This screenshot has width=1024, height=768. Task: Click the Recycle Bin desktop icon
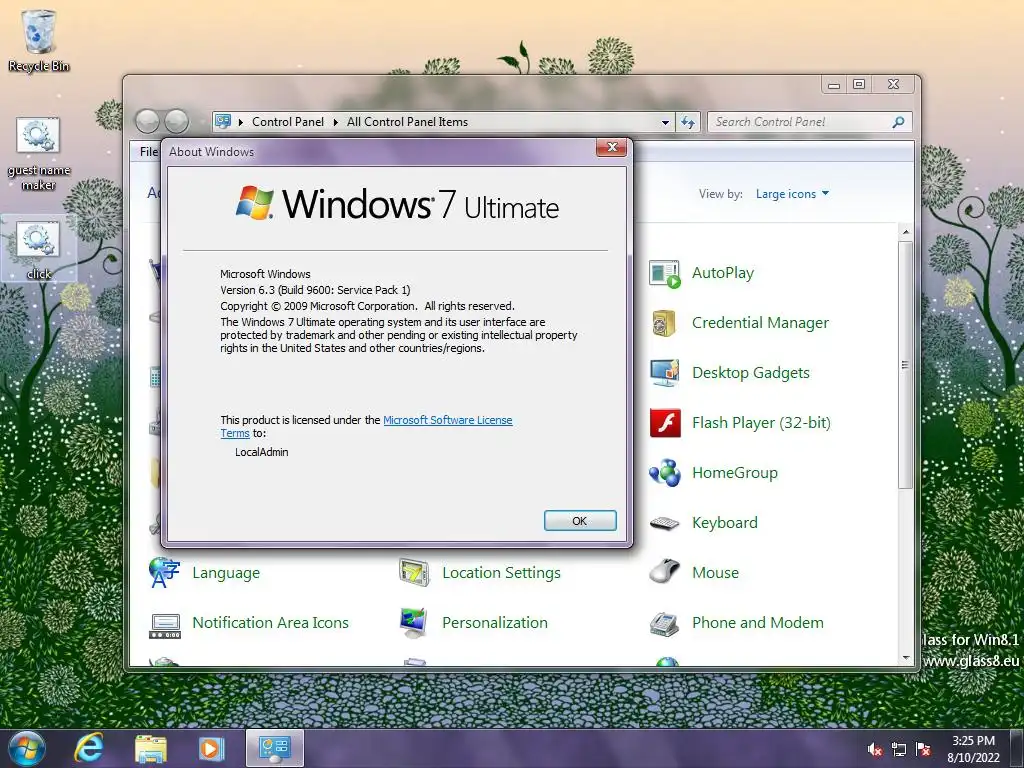pos(39,40)
